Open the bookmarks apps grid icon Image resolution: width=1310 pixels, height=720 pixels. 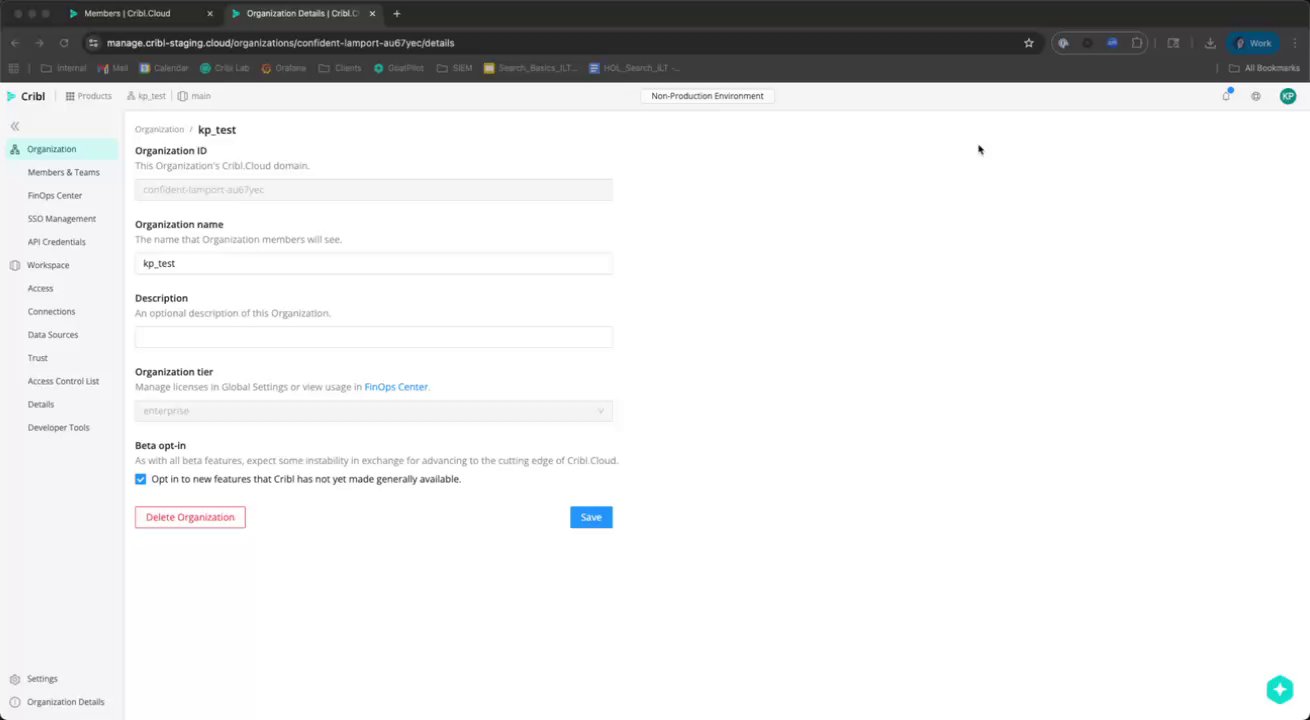tap(14, 68)
